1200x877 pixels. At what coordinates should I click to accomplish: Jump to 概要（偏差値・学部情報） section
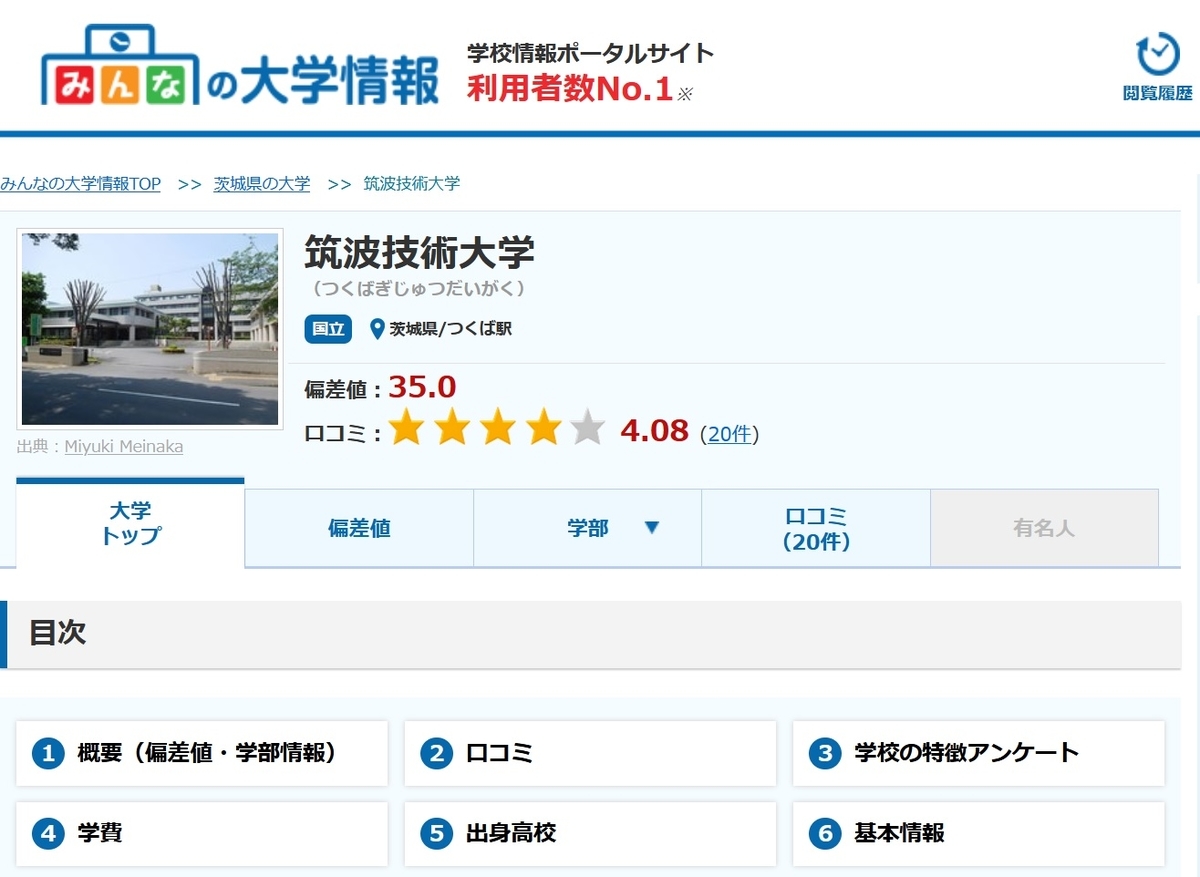(x=202, y=753)
